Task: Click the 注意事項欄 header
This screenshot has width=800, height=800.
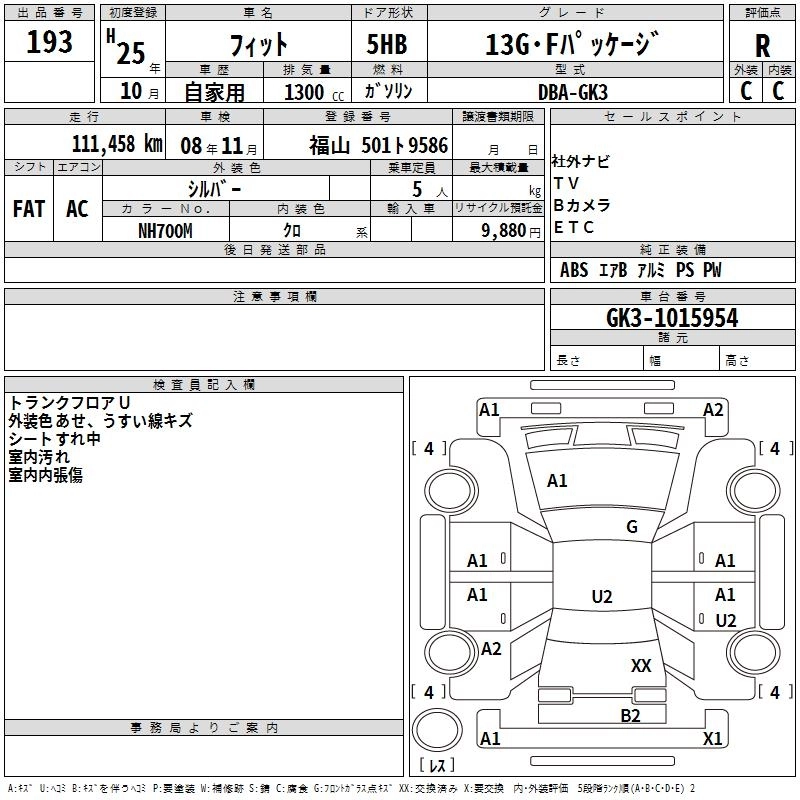Action: pos(274,296)
